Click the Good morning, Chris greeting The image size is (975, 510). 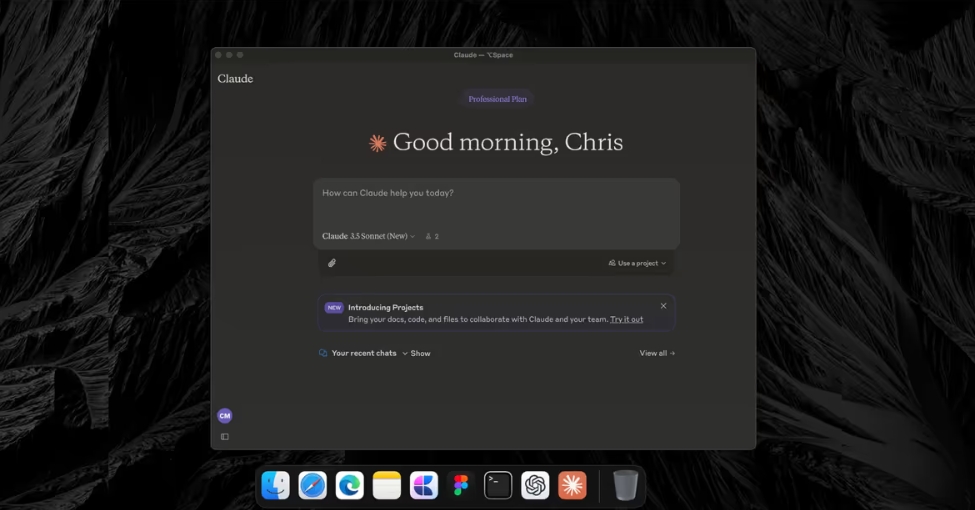point(508,142)
